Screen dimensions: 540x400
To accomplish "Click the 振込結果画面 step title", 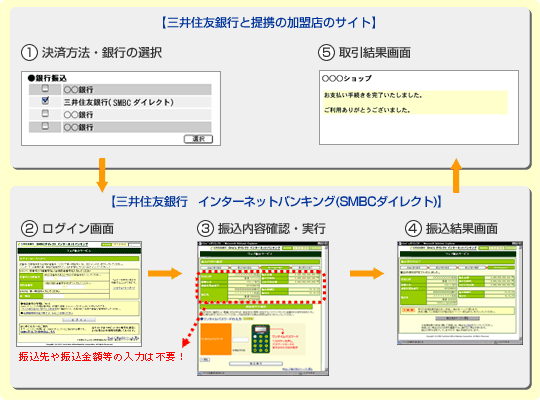I will point(462,228).
